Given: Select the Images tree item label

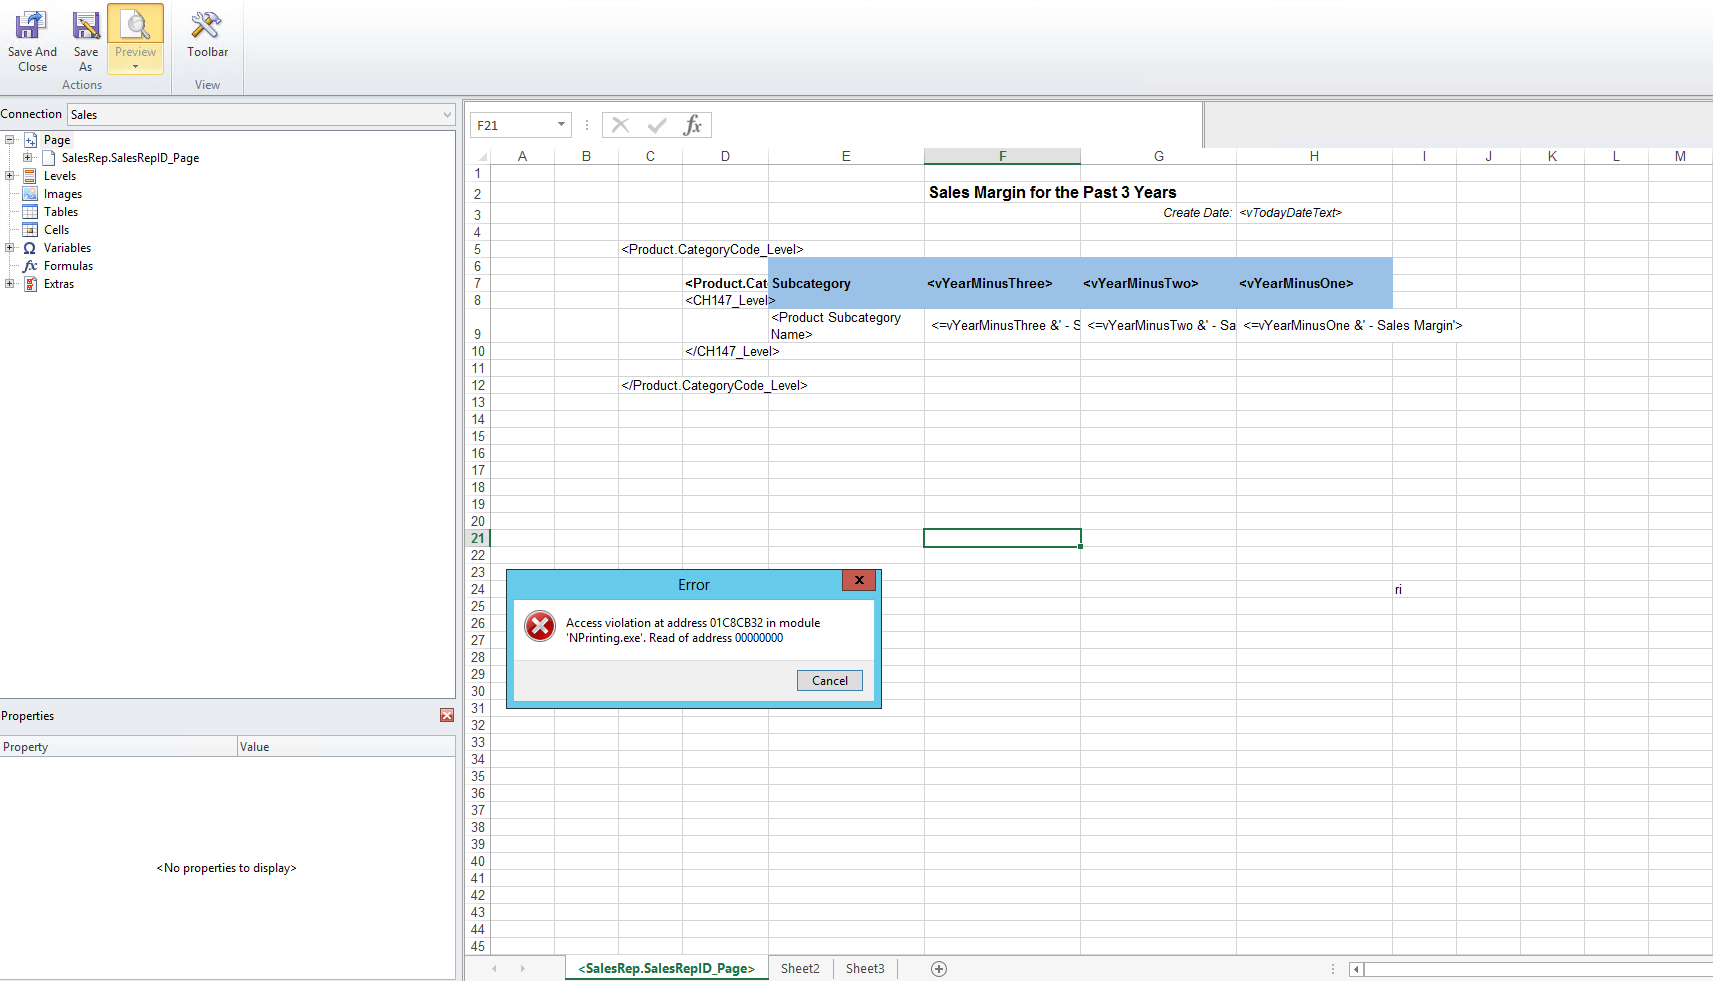Looking at the screenshot, I should click(x=63, y=194).
